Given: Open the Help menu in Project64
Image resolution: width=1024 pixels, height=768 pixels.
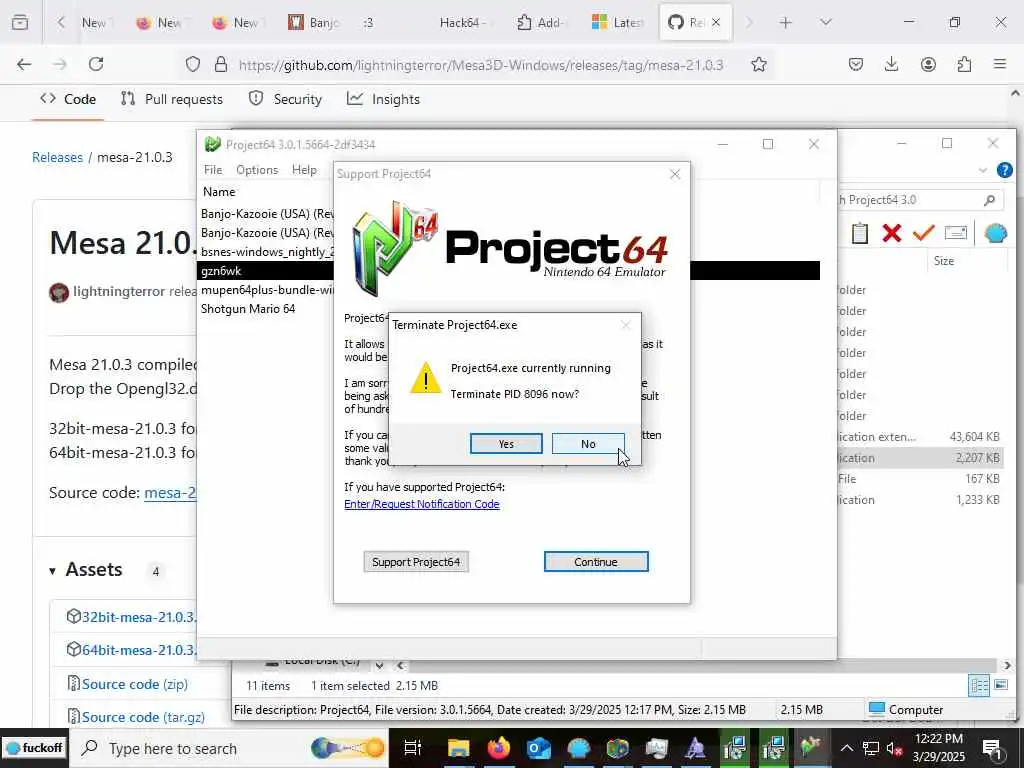Looking at the screenshot, I should (304, 170).
